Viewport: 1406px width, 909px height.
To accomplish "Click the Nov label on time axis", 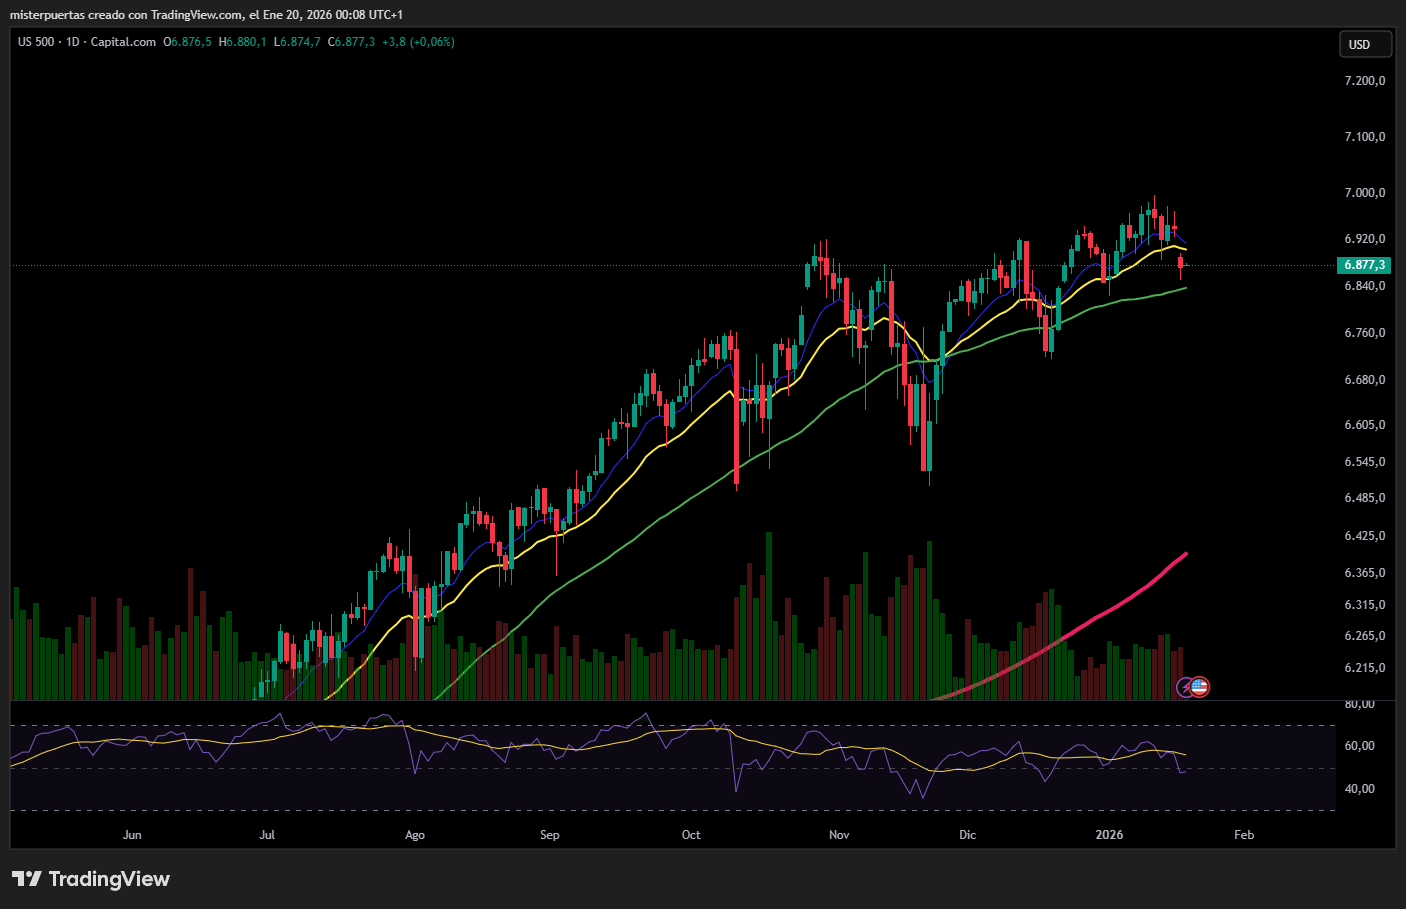I will tap(839, 835).
